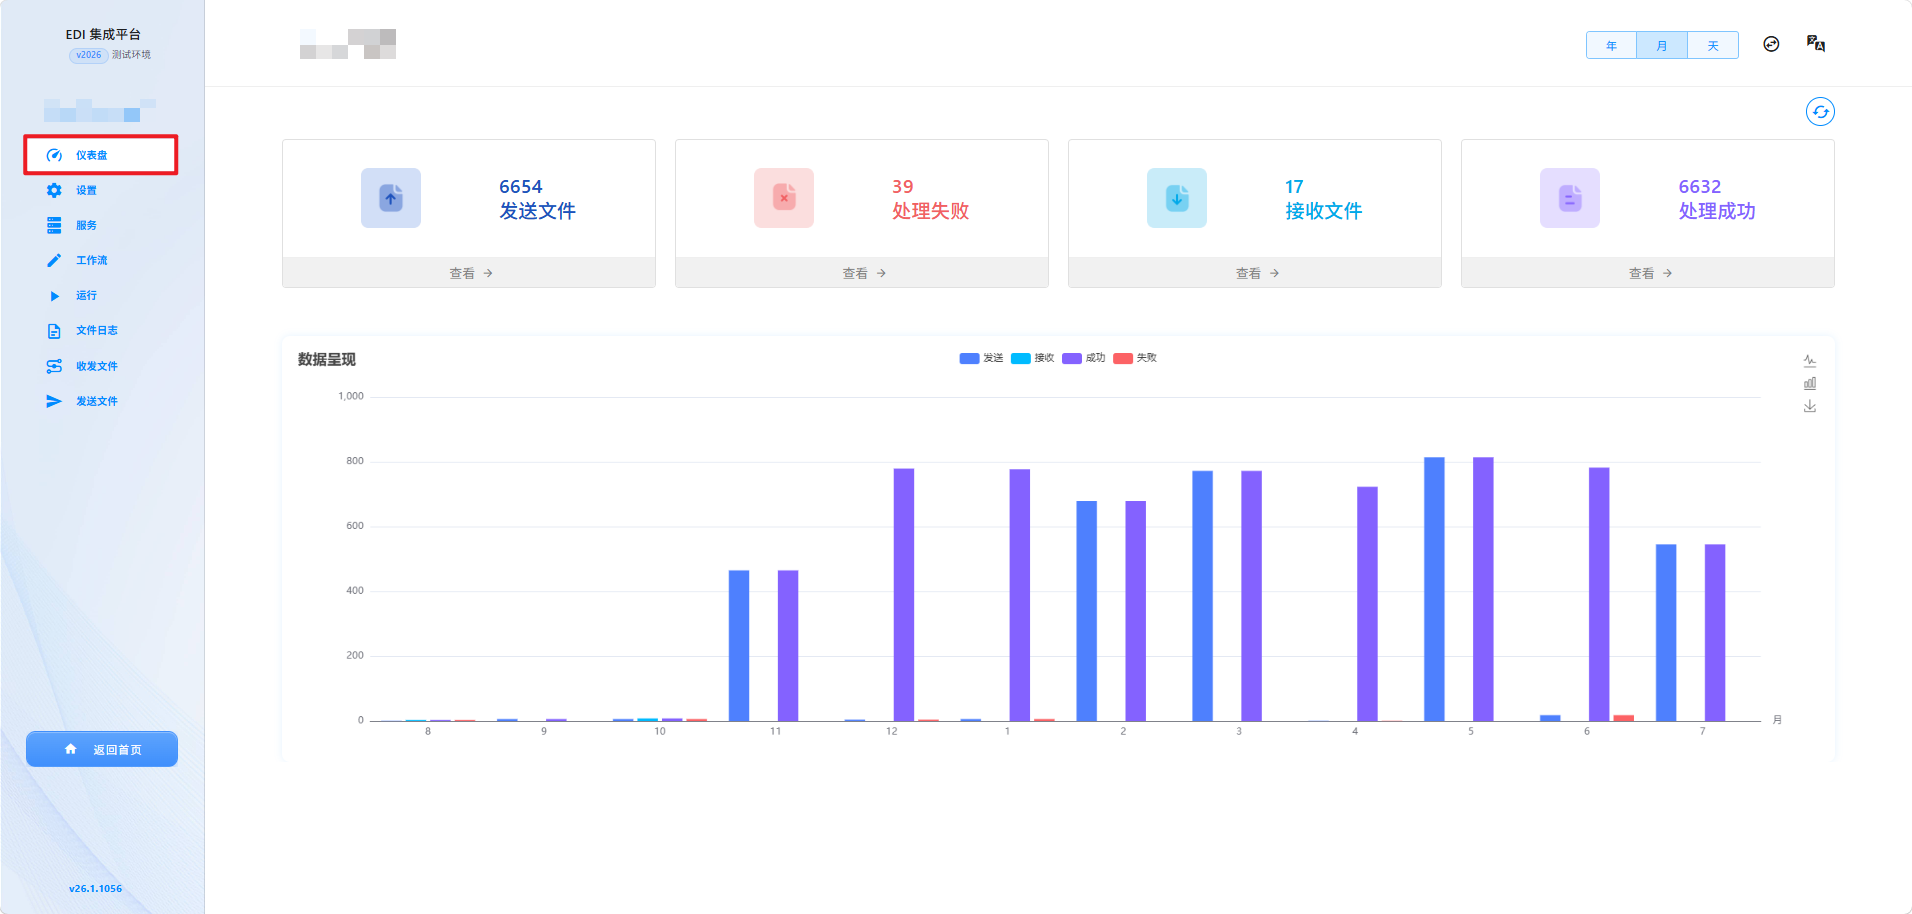
Task: Toggle the 发送 series in chart legend
Action: click(x=981, y=358)
